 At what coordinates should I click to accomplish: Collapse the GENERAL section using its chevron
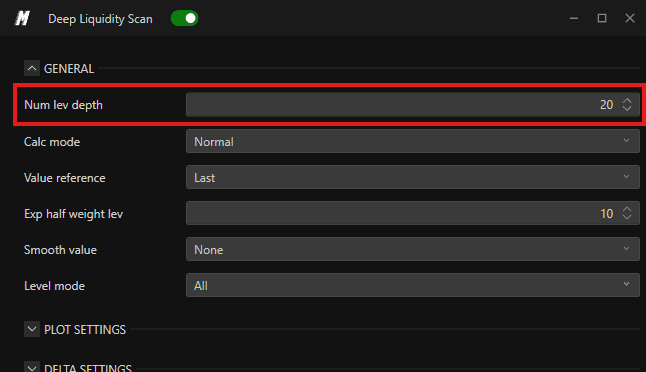[x=32, y=68]
